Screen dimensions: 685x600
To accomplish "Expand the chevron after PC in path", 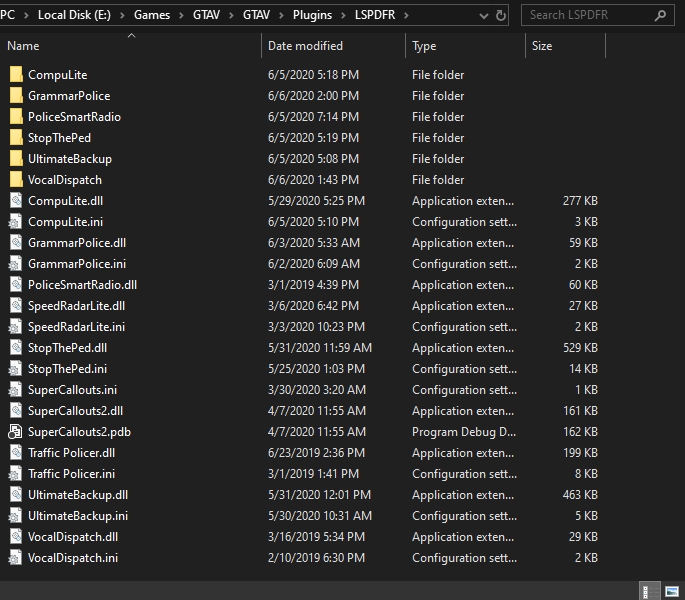I will [x=26, y=15].
